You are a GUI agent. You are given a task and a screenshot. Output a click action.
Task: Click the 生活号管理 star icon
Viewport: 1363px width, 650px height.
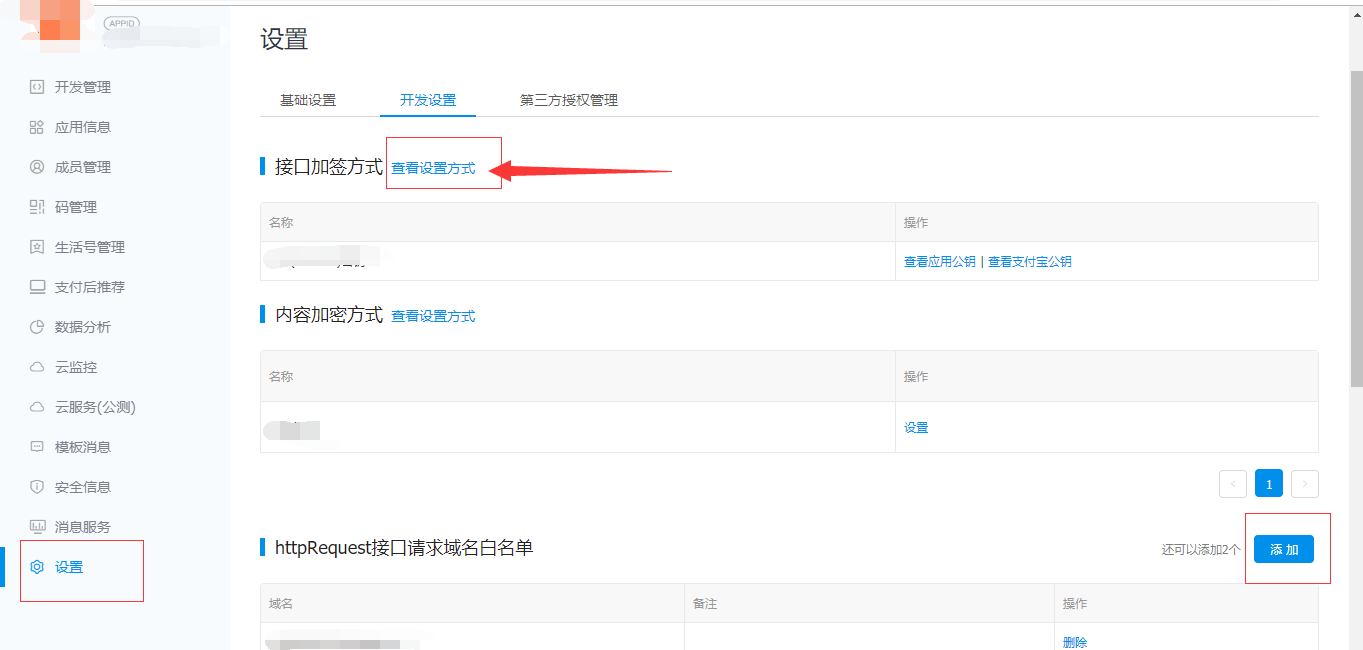click(x=37, y=247)
